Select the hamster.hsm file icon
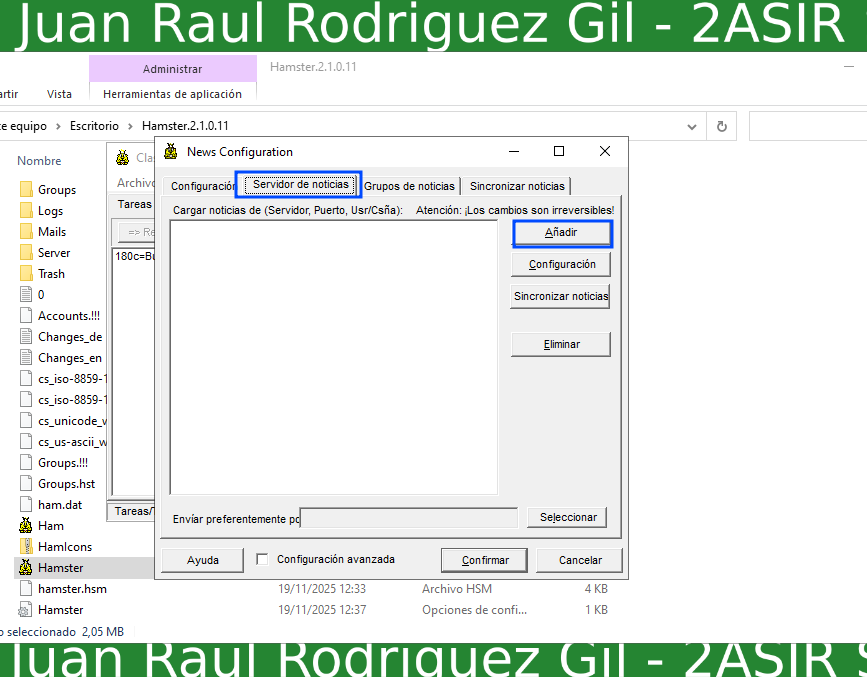Image resolution: width=867 pixels, height=677 pixels. 26,589
